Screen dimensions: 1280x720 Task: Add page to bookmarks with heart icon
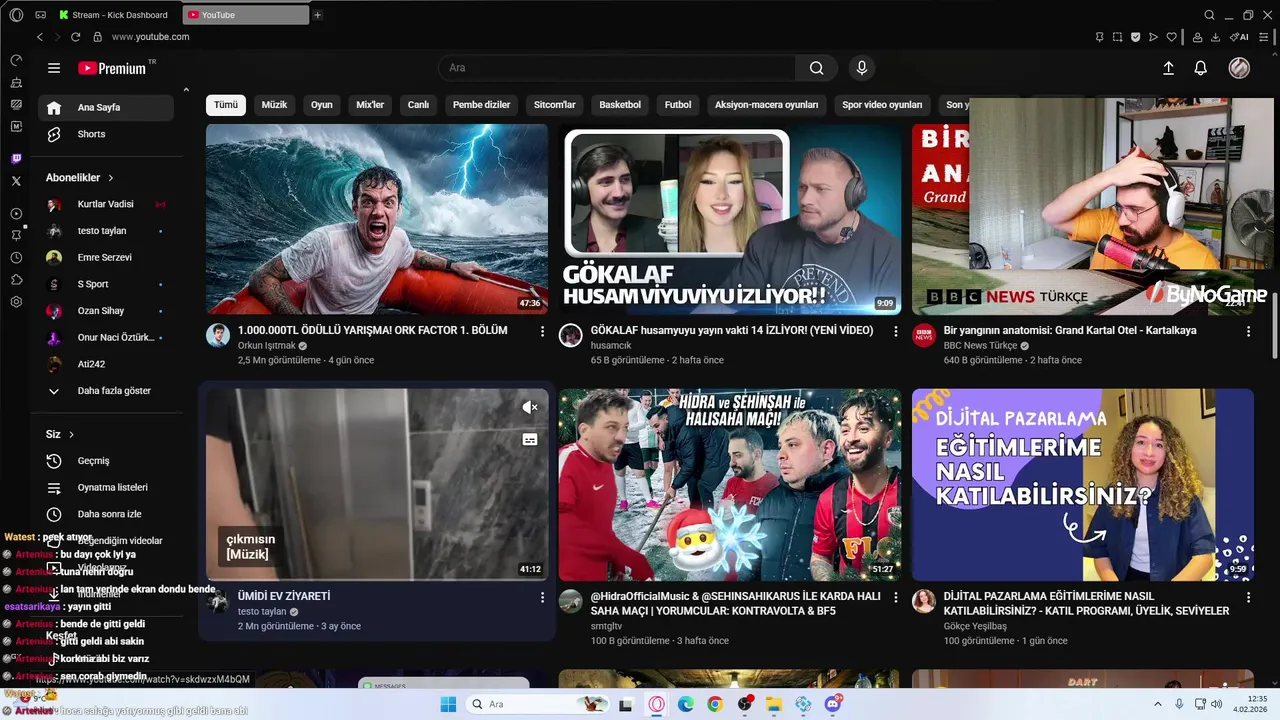[x=1172, y=37]
